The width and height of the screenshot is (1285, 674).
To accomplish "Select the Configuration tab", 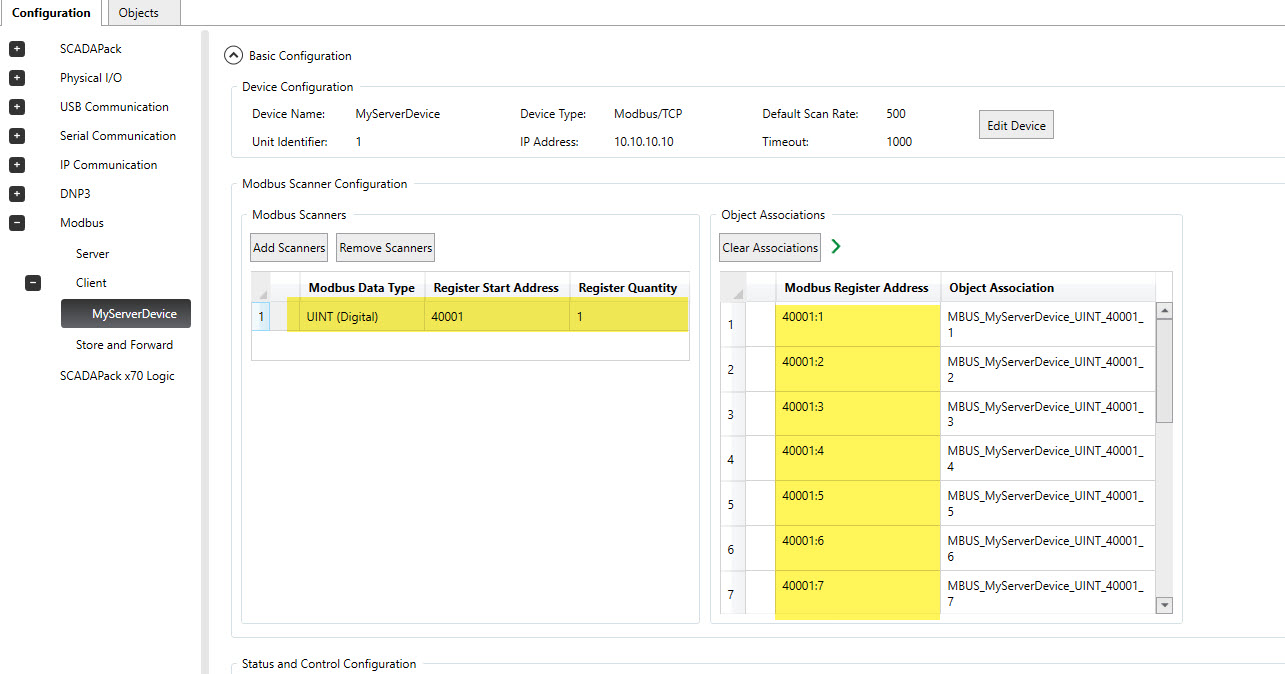I will [51, 13].
